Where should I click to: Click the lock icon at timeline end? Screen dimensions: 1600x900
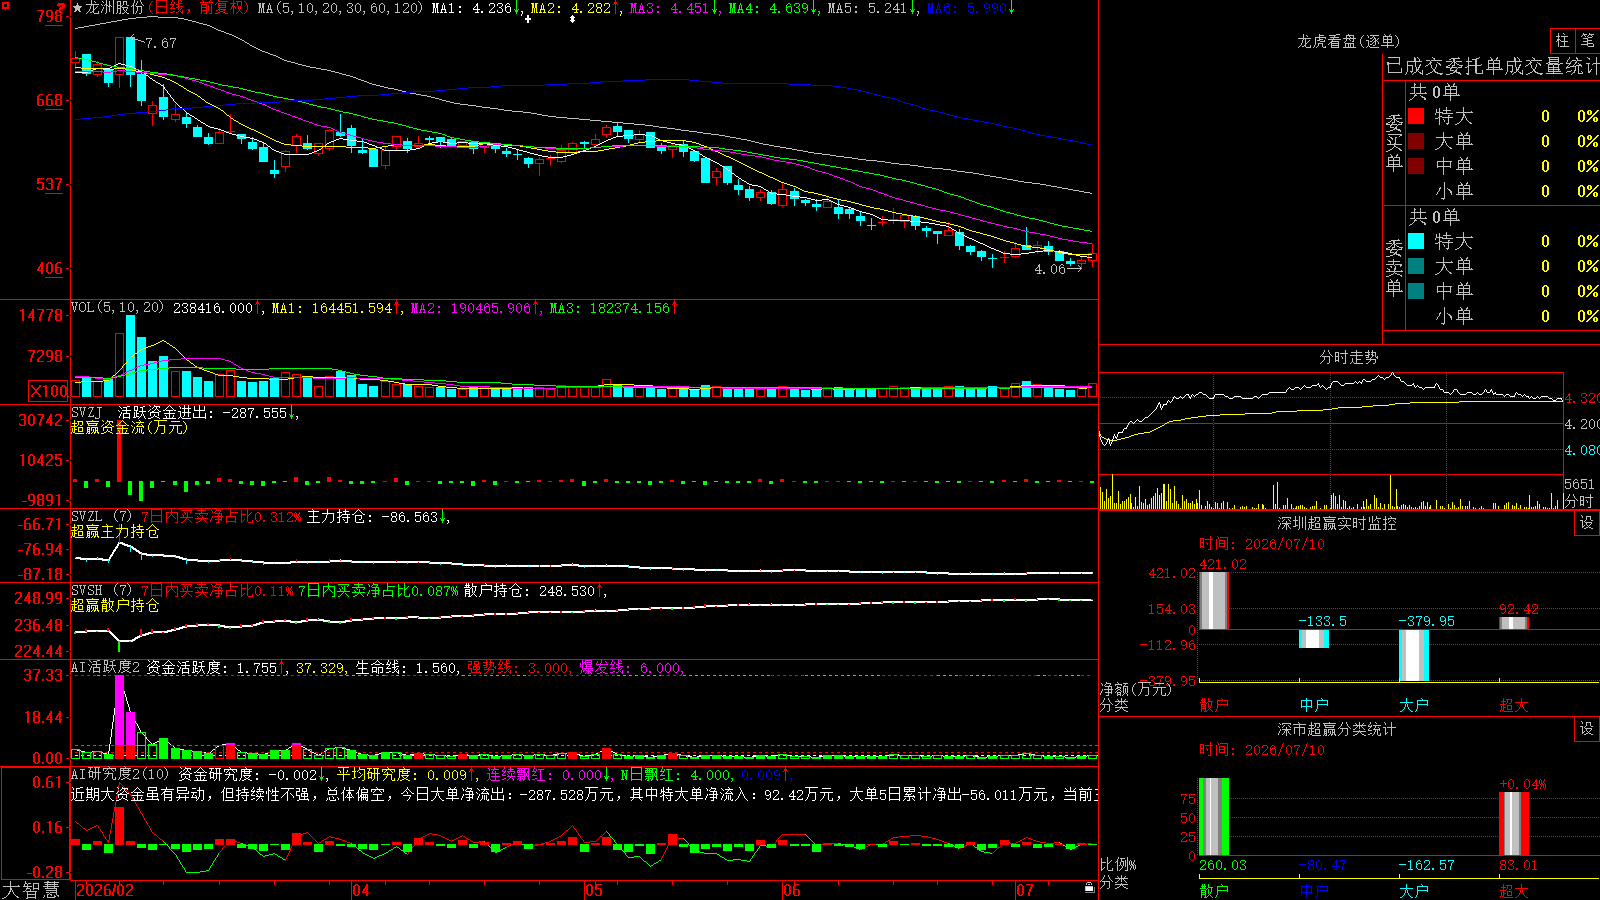1089,887
